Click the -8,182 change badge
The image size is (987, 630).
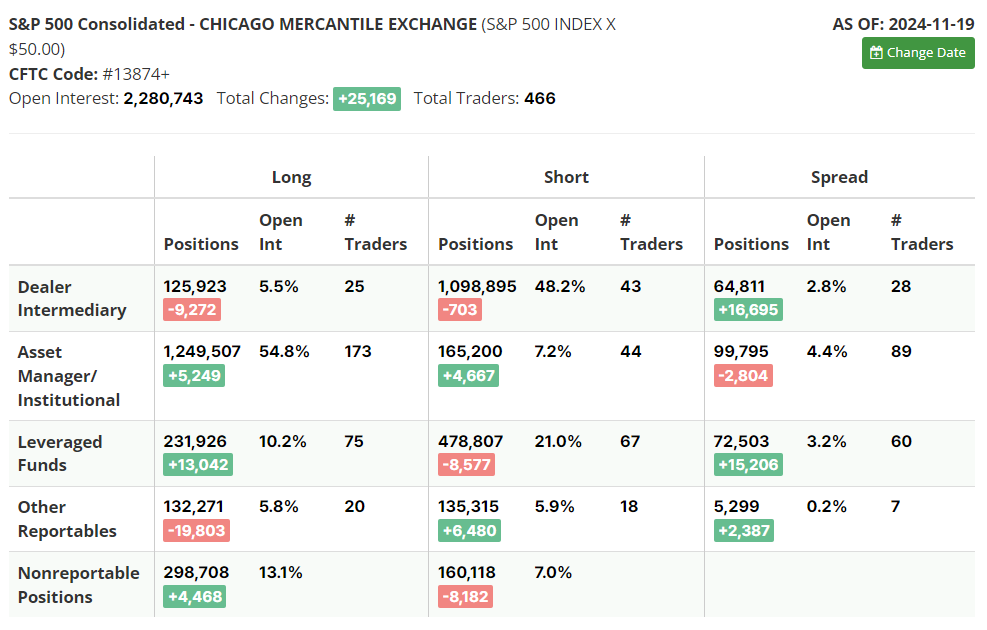[x=465, y=597]
